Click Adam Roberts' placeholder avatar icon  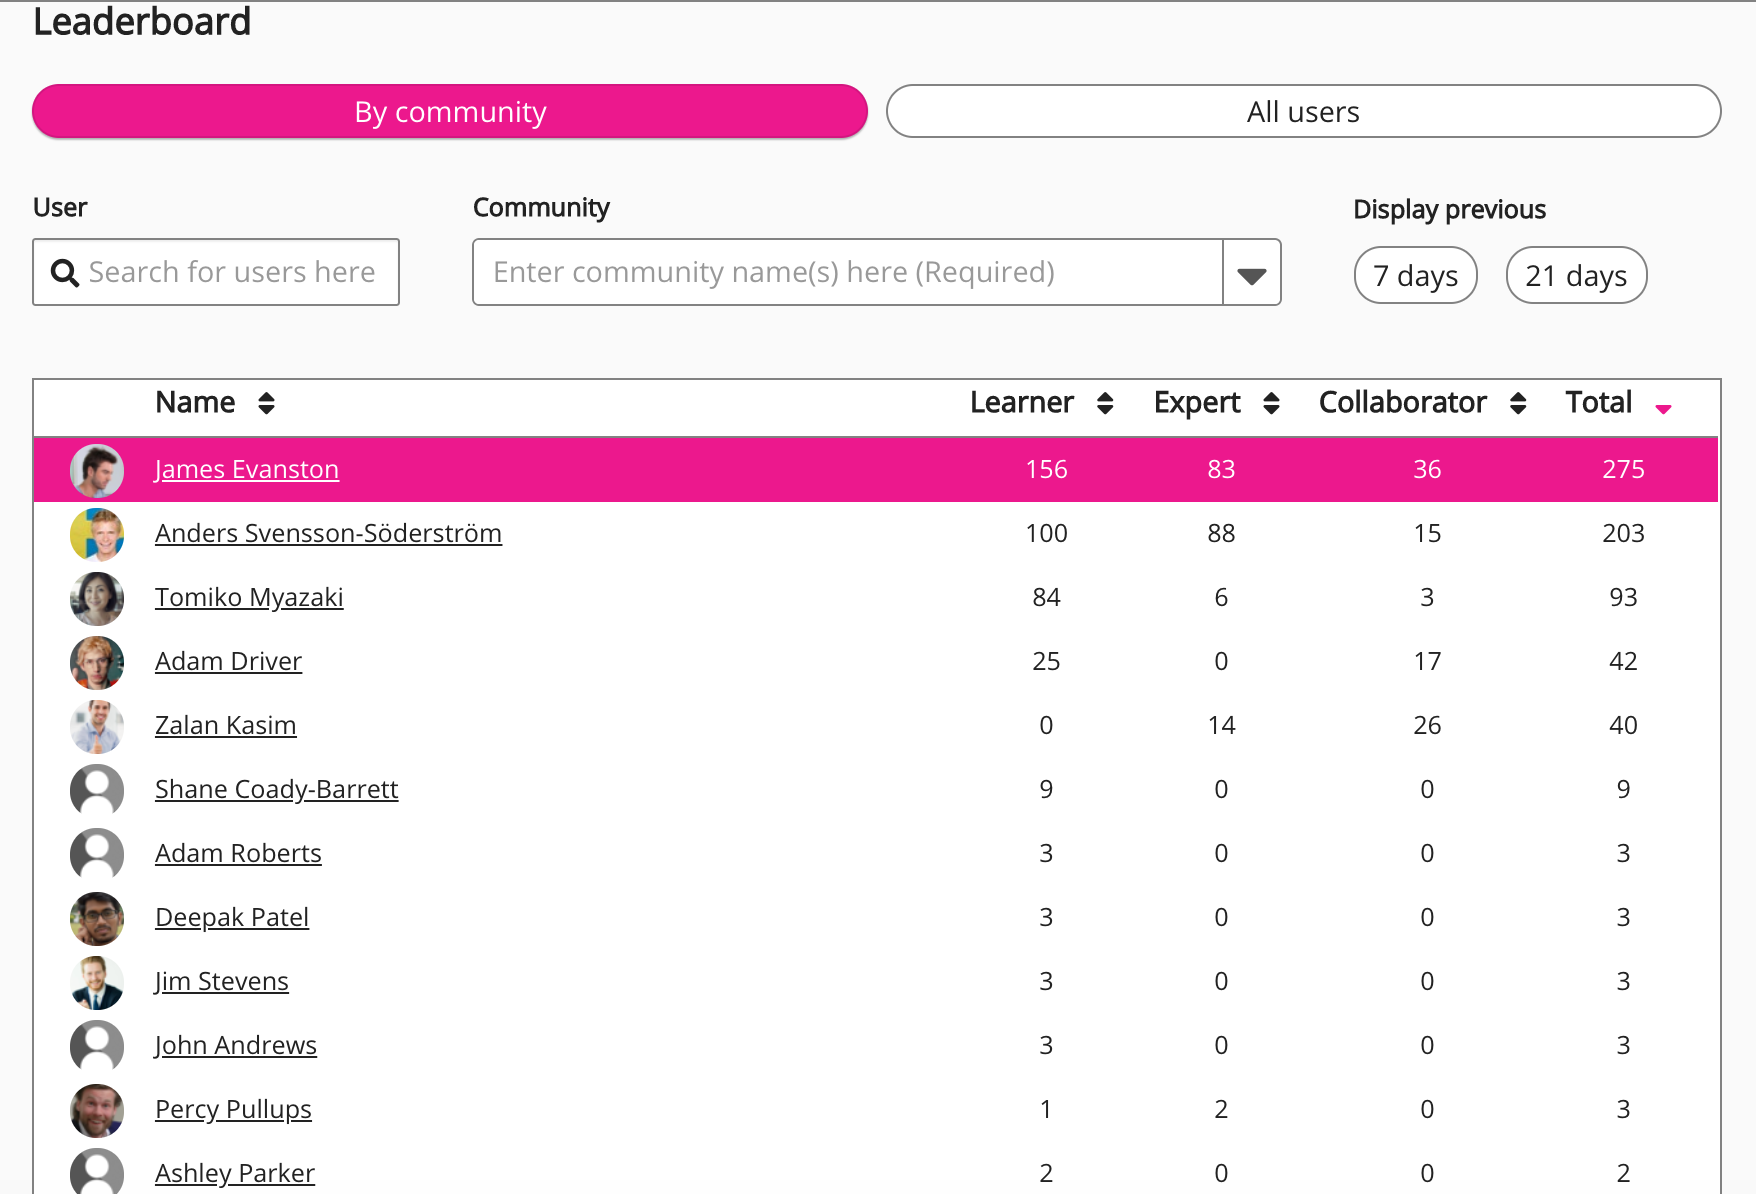(x=97, y=854)
